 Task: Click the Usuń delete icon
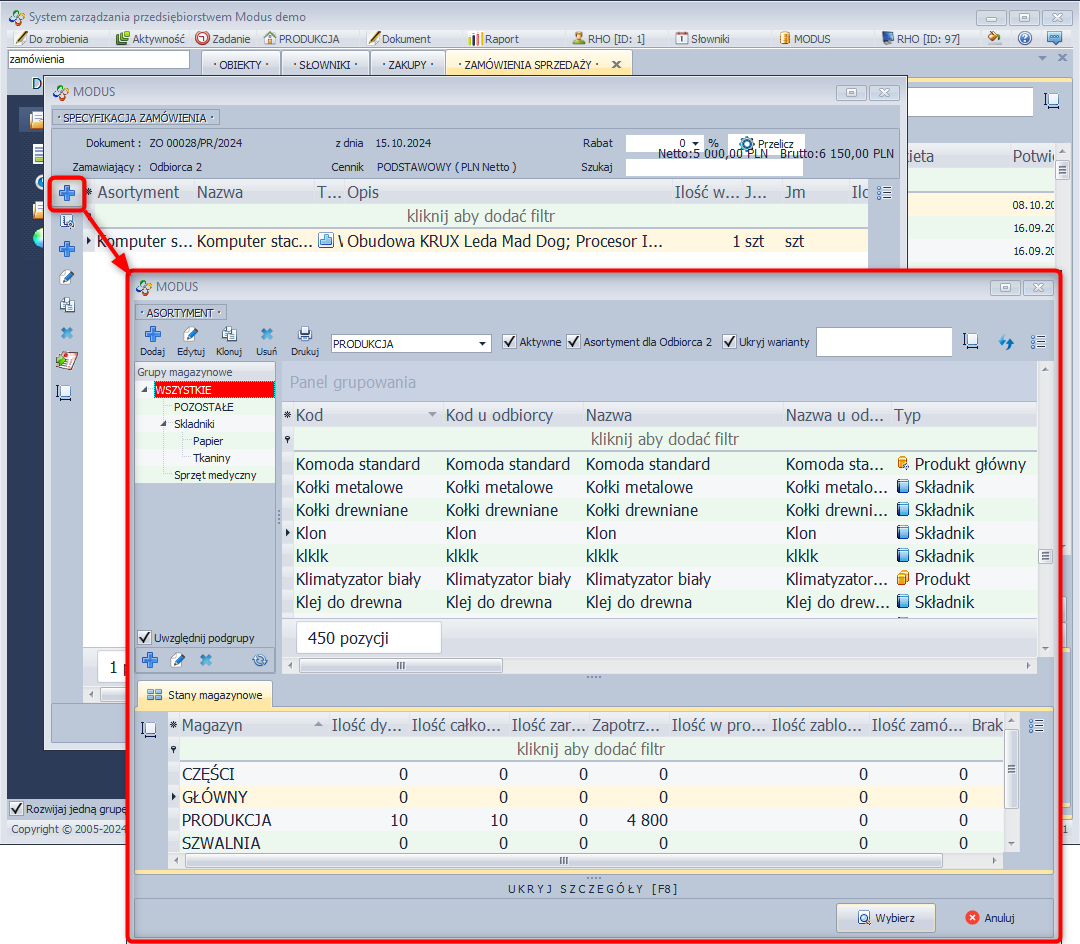[x=266, y=336]
